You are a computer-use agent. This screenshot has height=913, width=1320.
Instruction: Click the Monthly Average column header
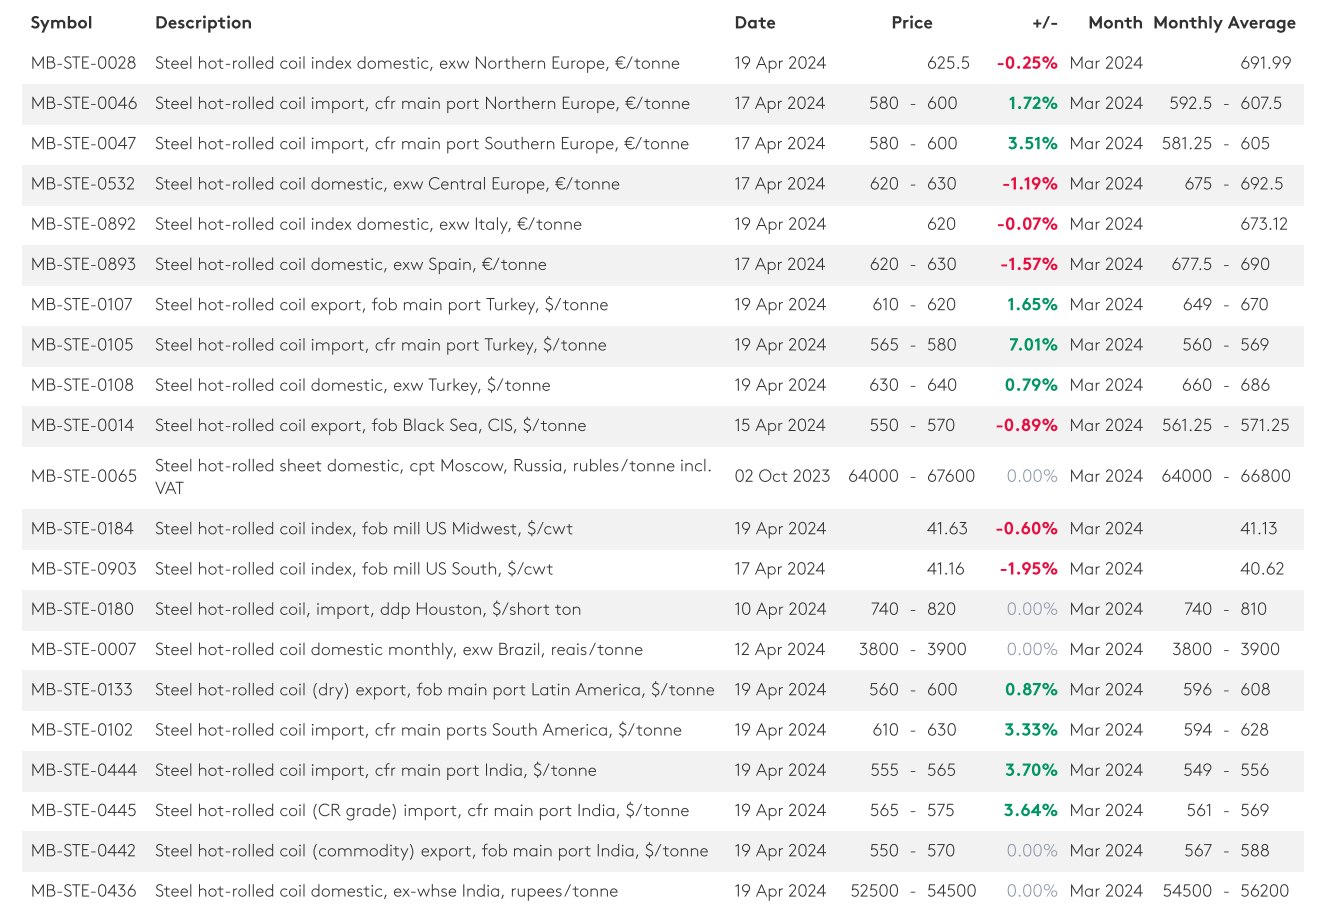point(1223,22)
